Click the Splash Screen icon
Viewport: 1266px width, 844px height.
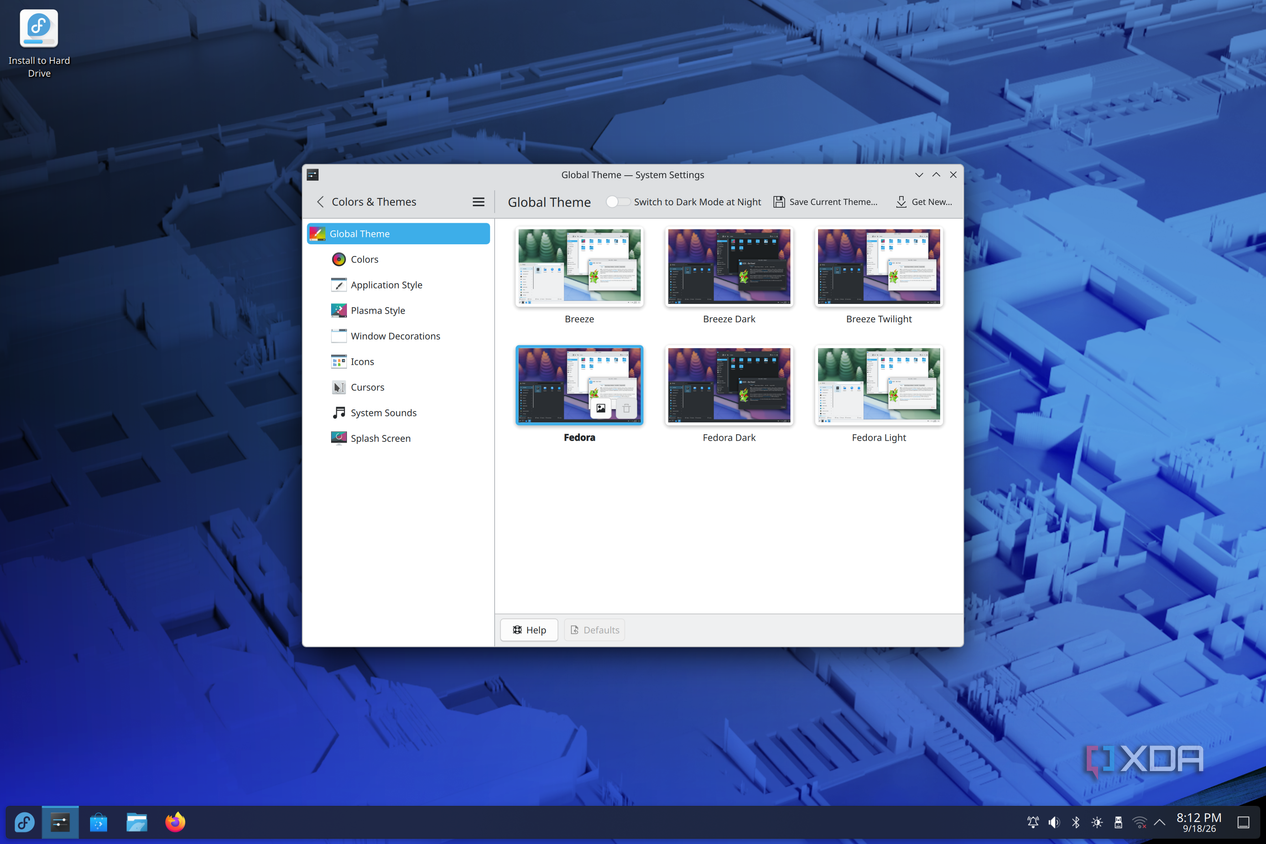point(339,438)
